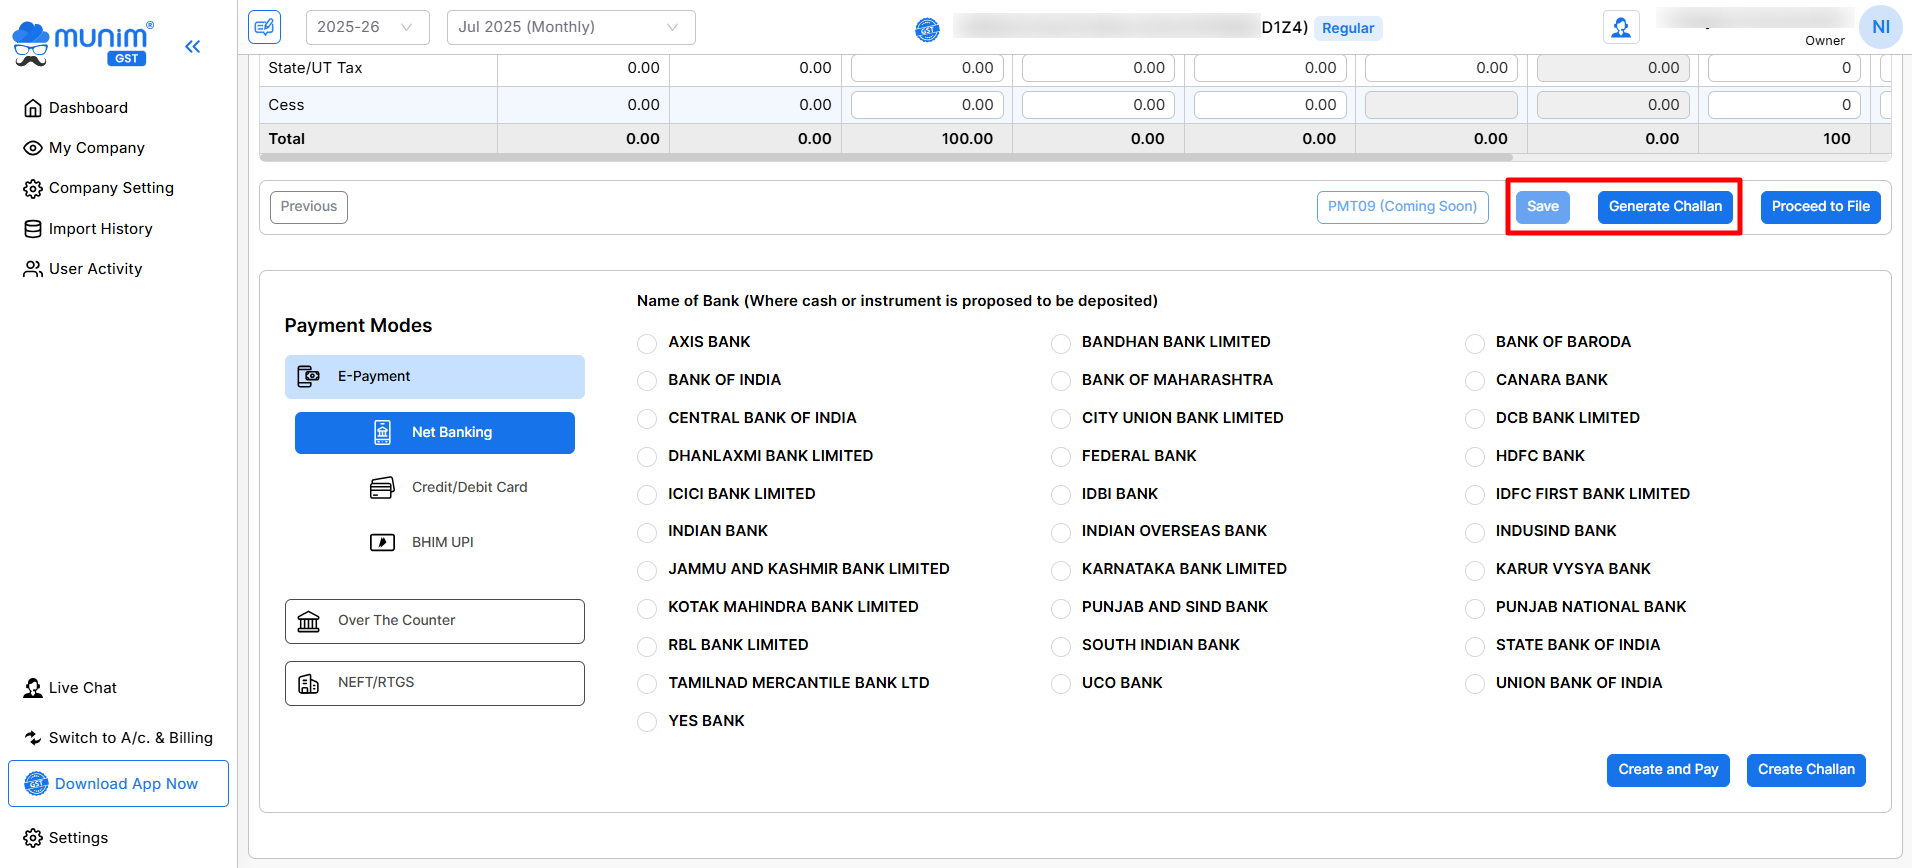
Task: Click the Munim GST logo
Action: pos(82,44)
